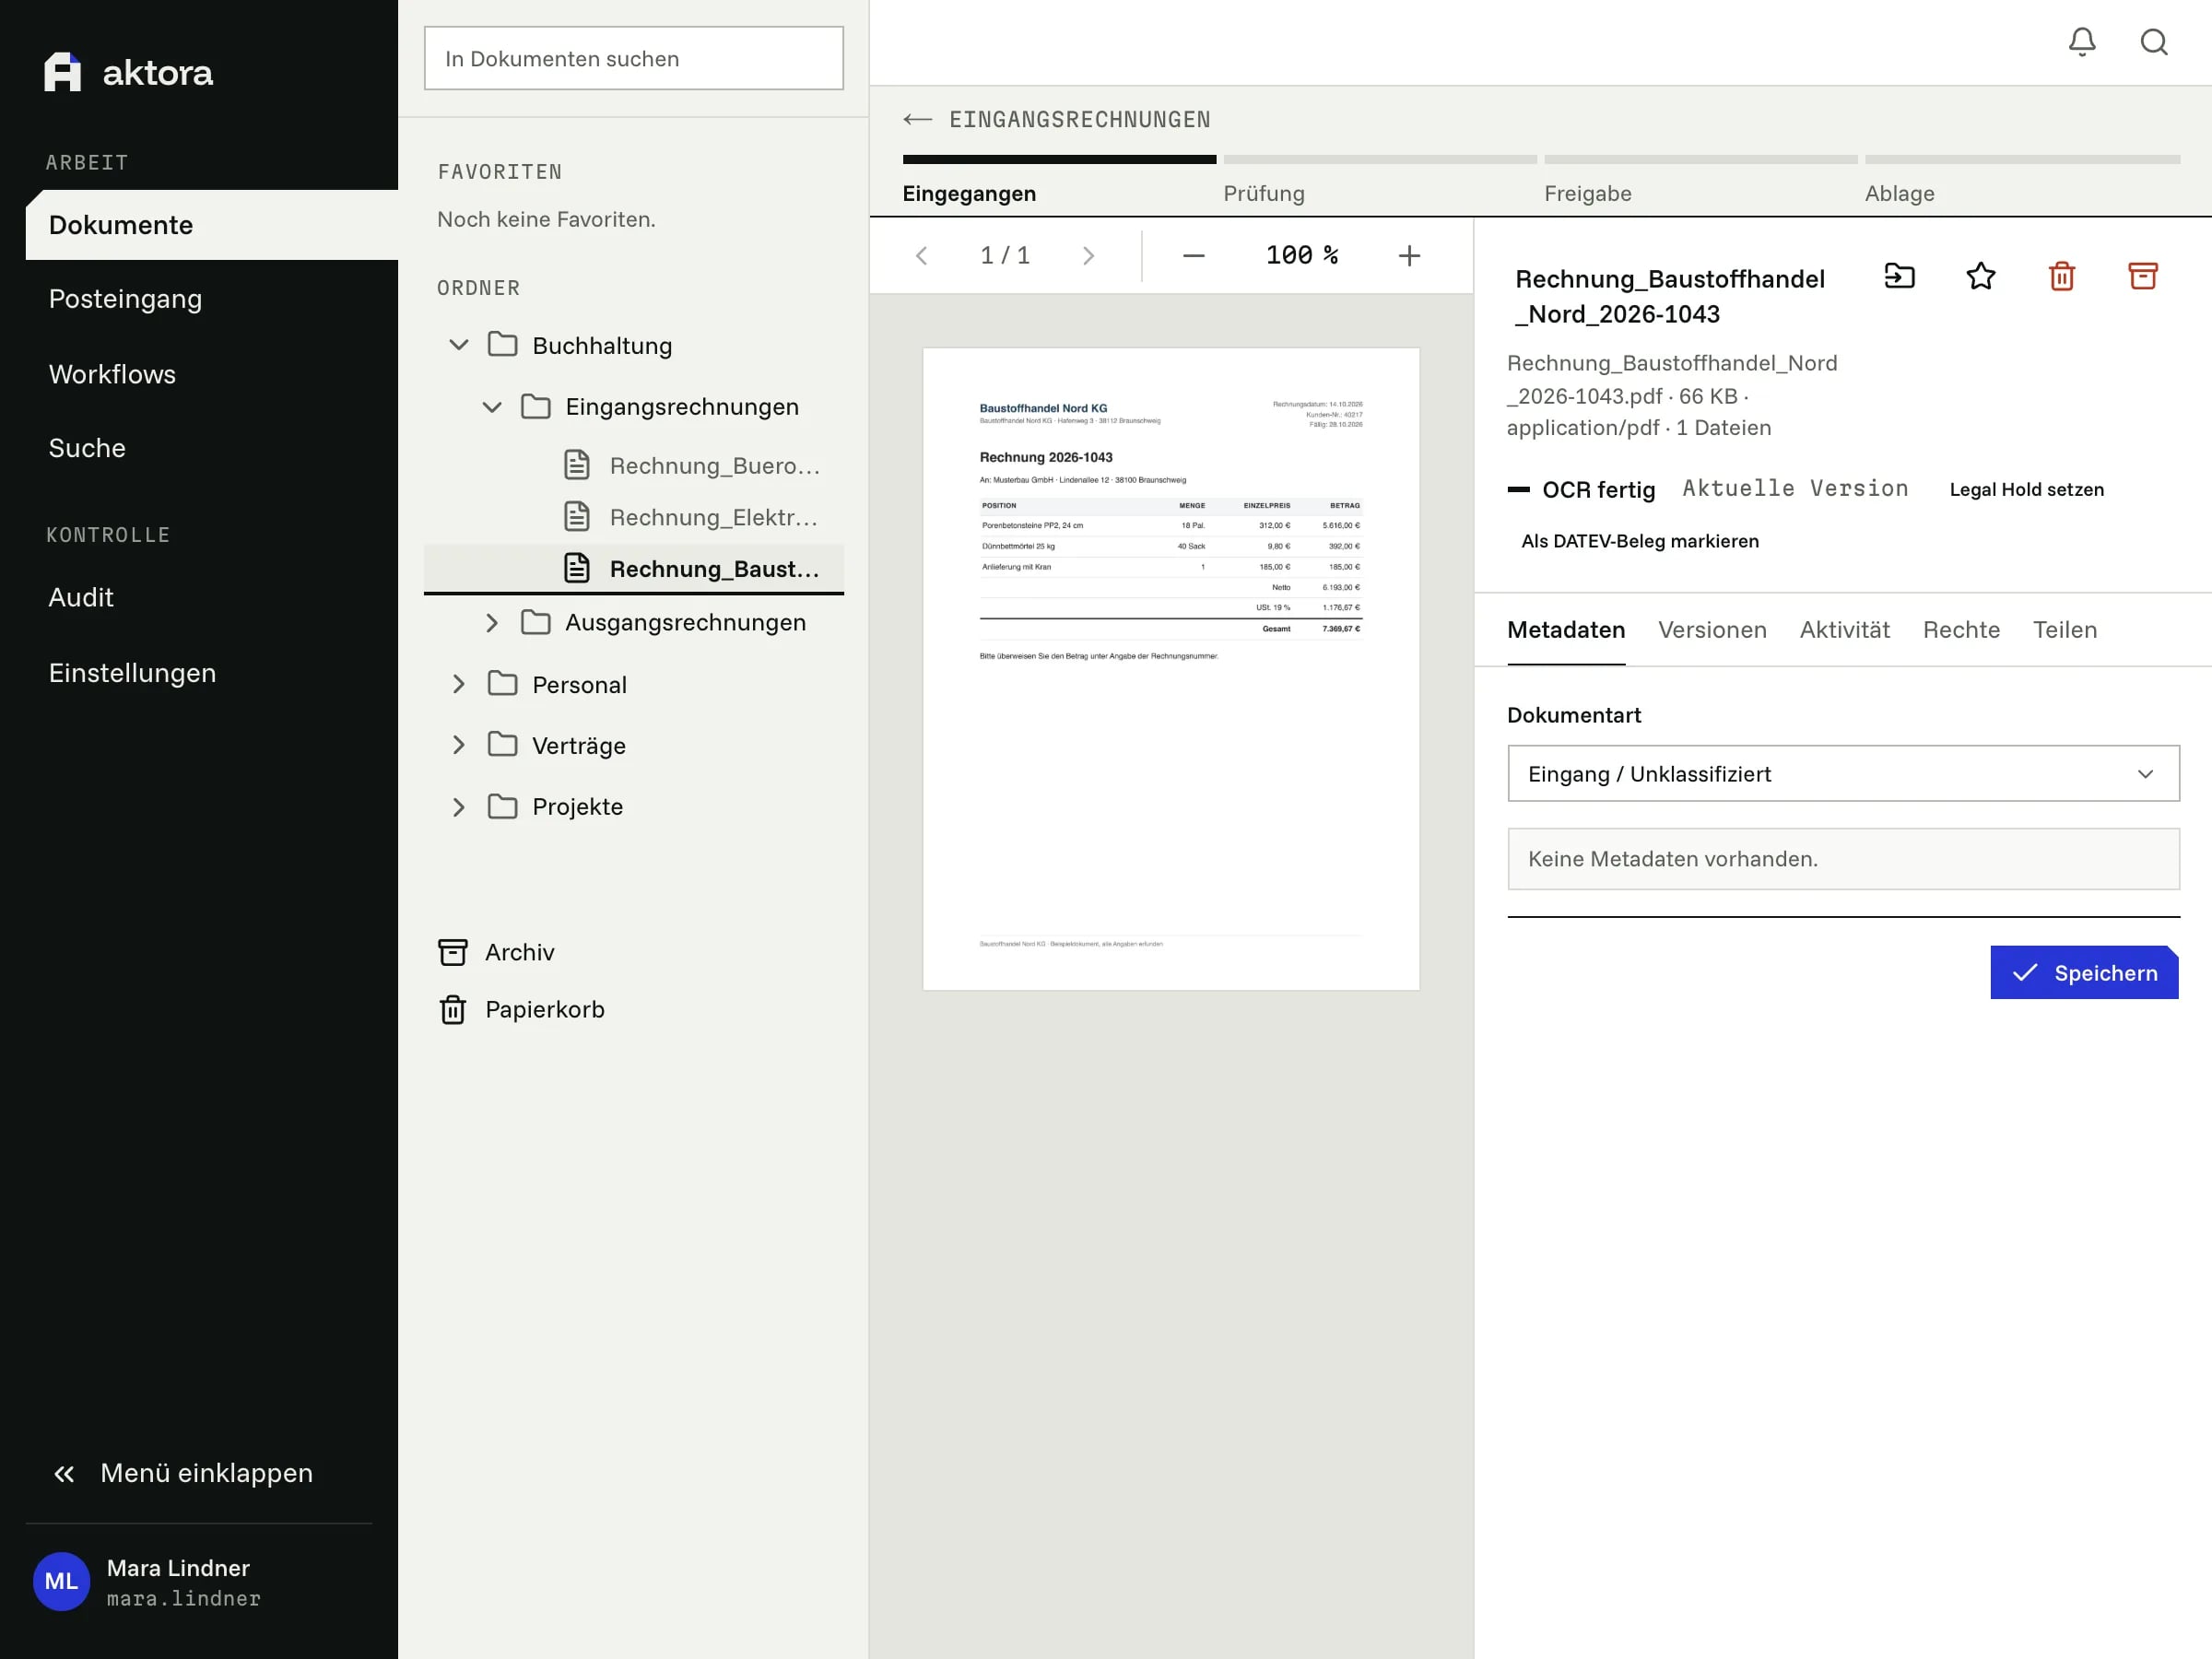
Task: Click the Speichern button
Action: coord(2084,972)
